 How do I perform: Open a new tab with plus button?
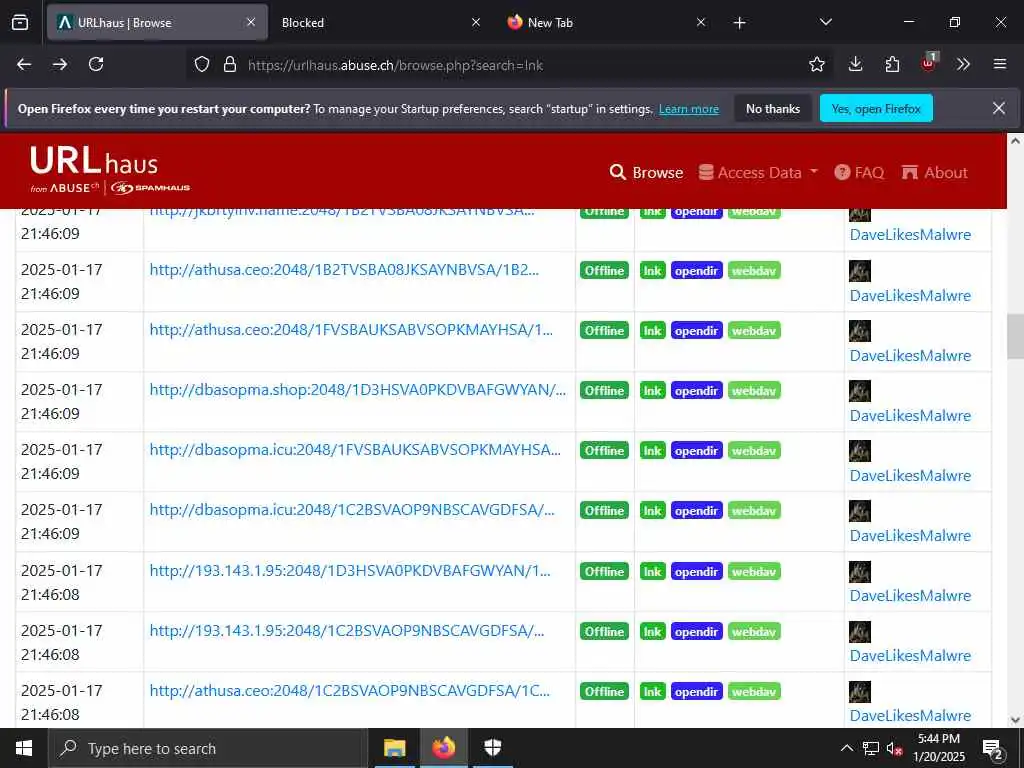coord(739,23)
